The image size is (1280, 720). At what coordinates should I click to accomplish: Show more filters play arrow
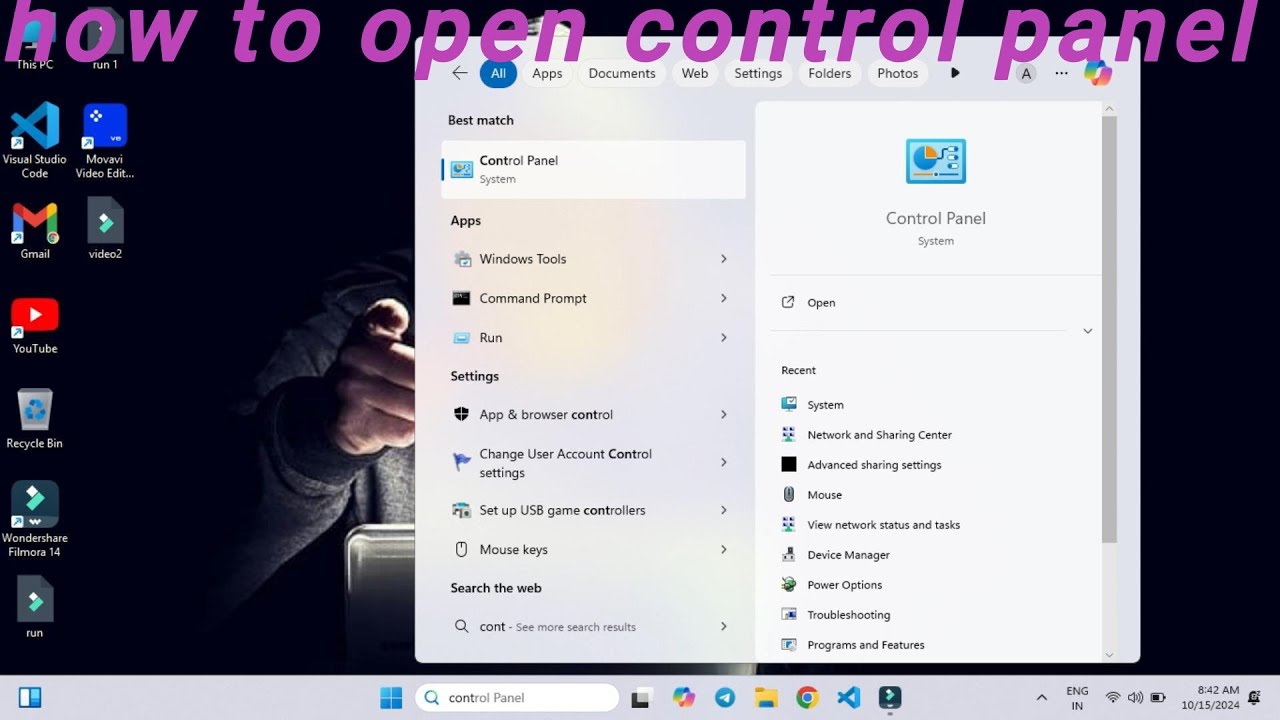pos(955,73)
